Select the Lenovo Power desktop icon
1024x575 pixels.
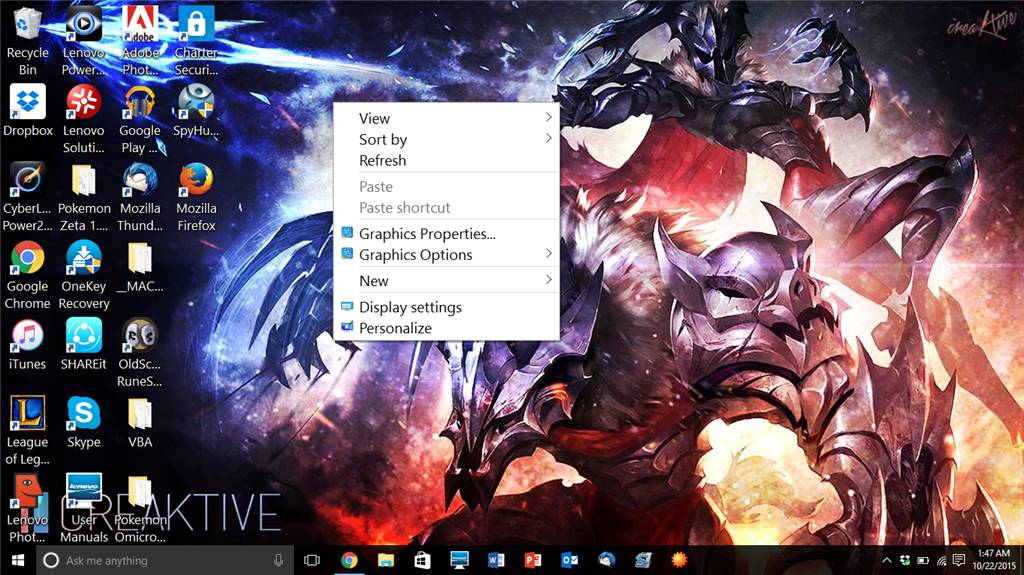84,41
